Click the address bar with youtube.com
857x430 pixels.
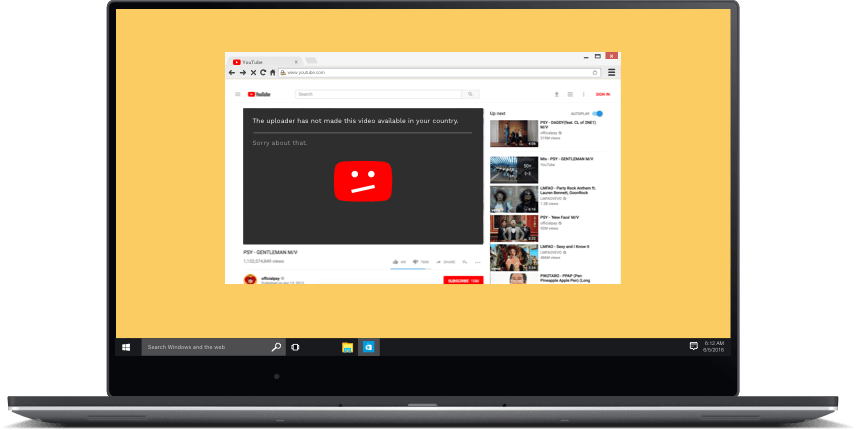click(x=439, y=72)
